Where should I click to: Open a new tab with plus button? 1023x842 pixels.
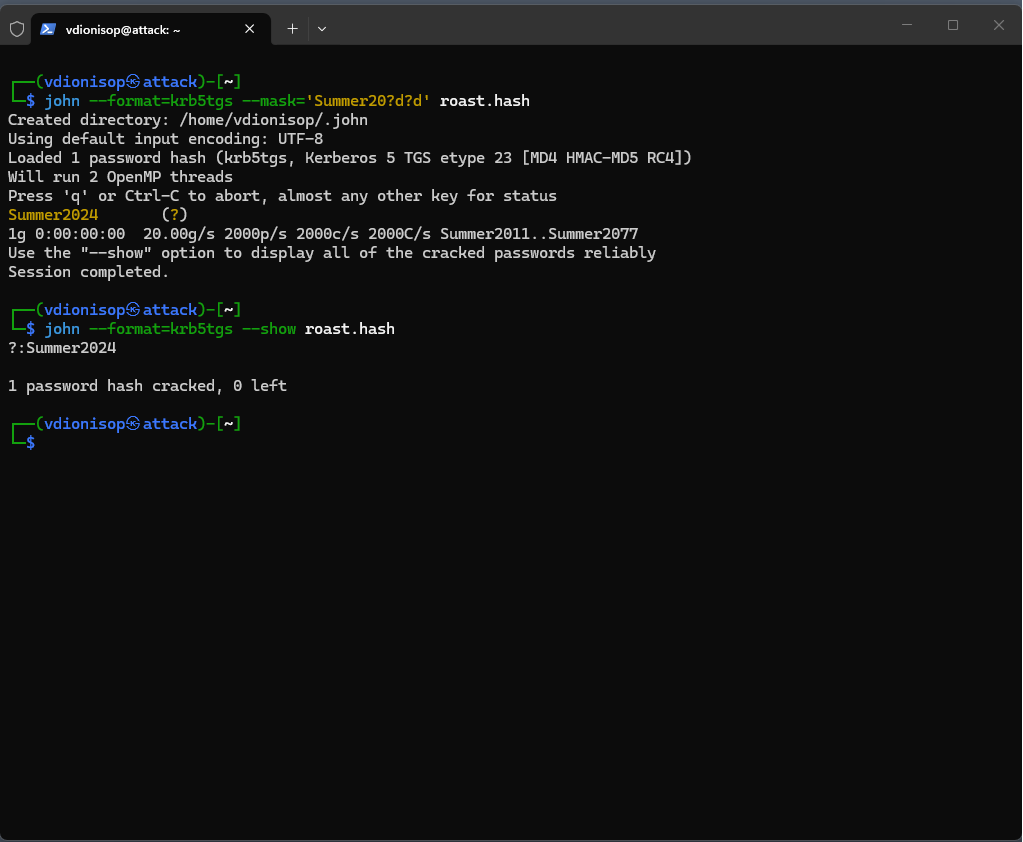292,29
